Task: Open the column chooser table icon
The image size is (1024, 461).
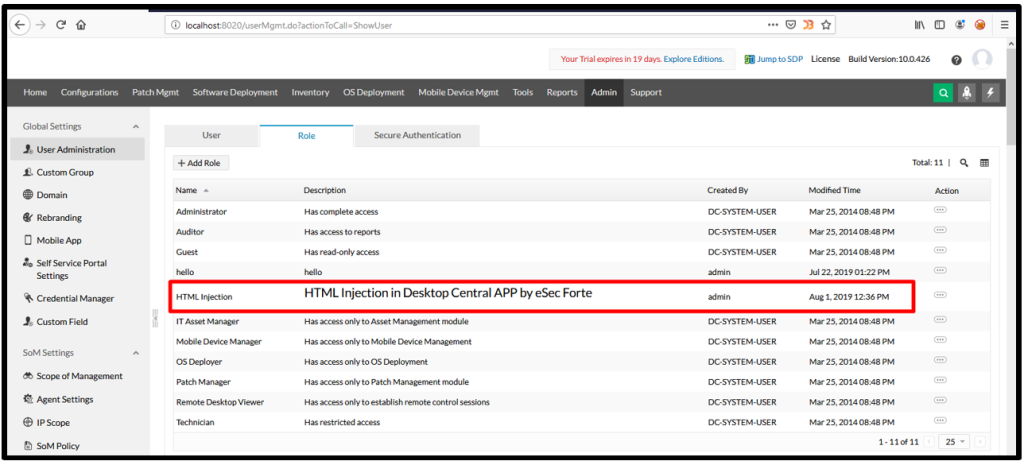Action: tap(984, 163)
